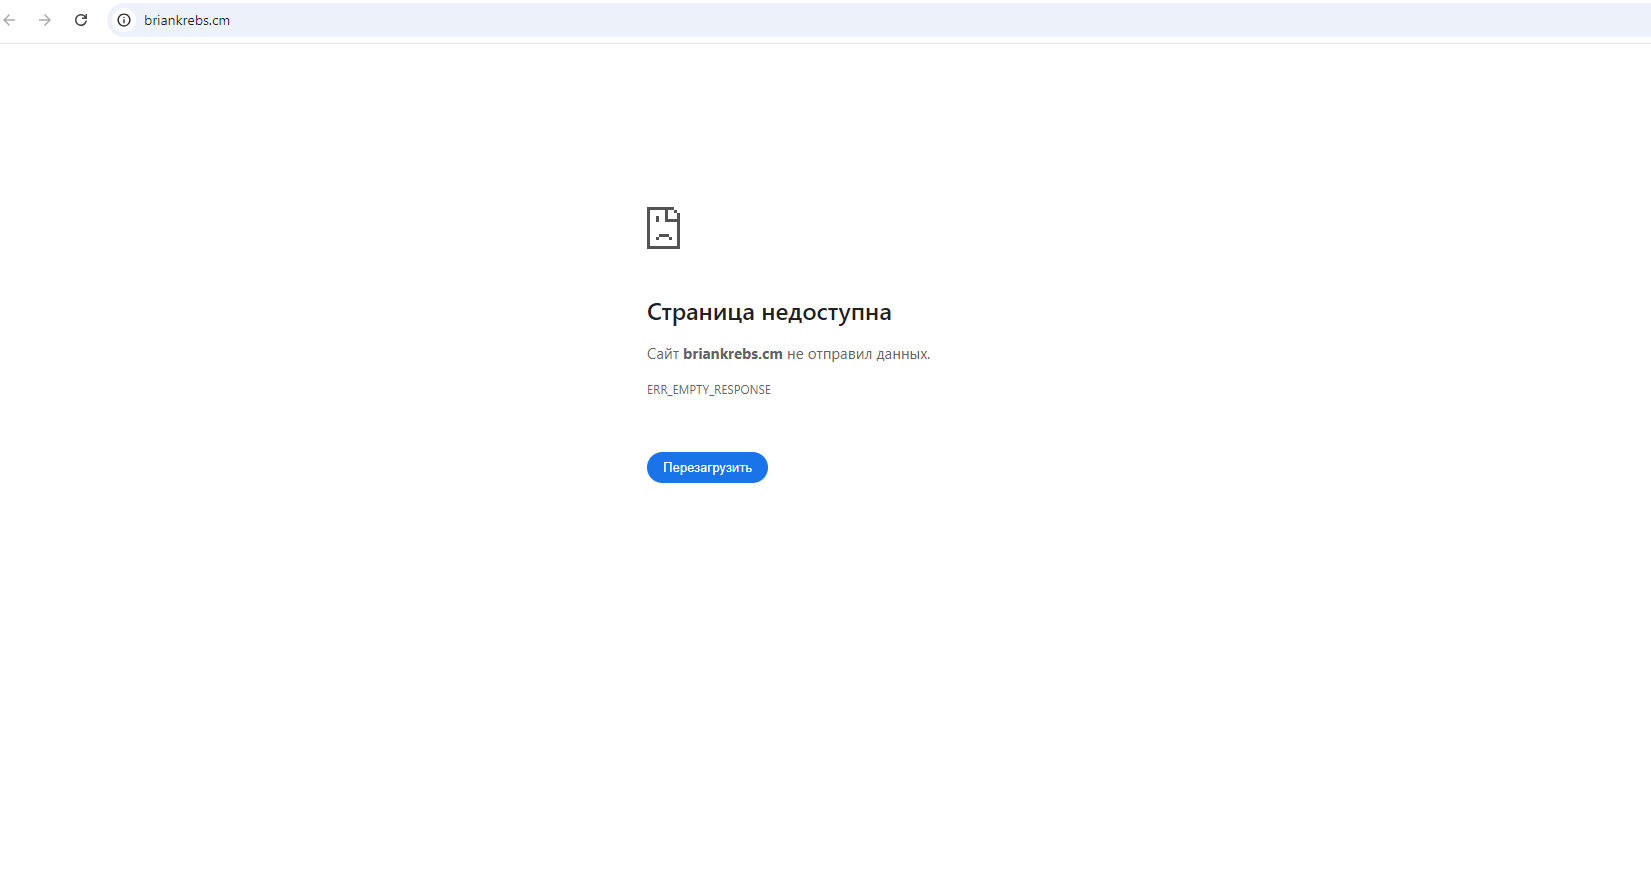Reload the page with the refresh icon
Viewport: 1651px width, 891px height.
pos(81,20)
